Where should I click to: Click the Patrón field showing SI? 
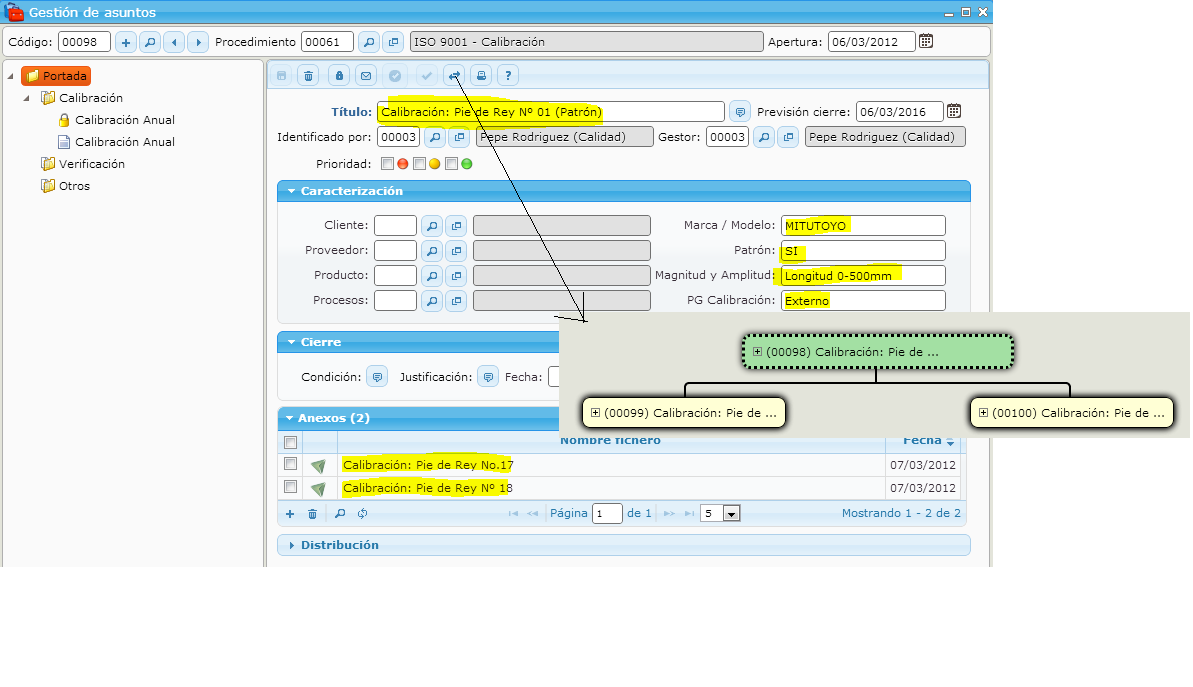click(864, 251)
